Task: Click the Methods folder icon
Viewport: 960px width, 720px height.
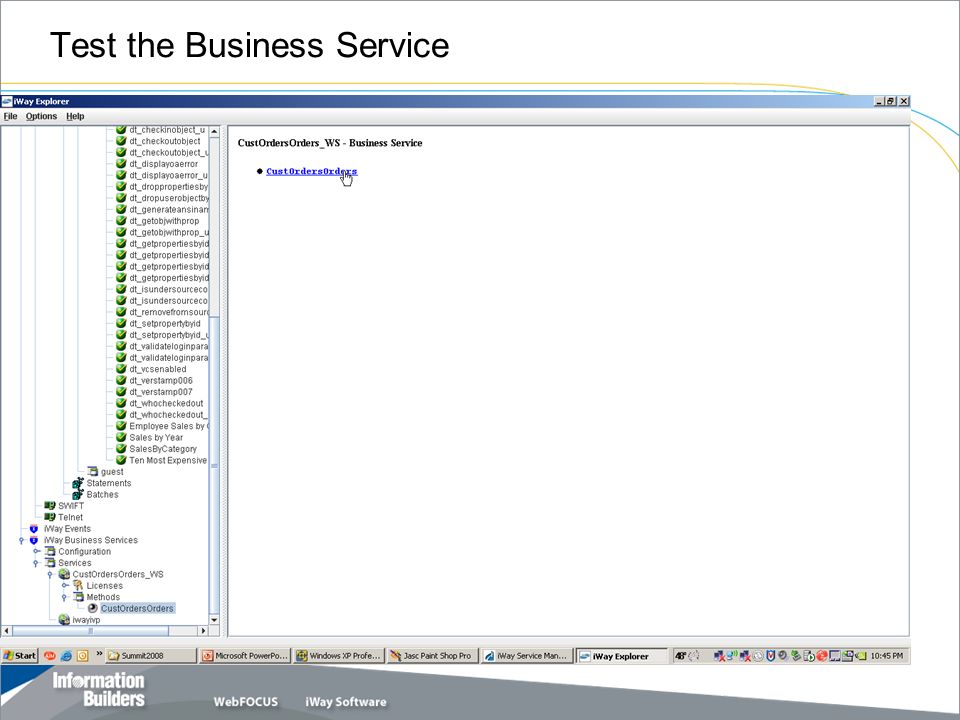Action: click(78, 597)
